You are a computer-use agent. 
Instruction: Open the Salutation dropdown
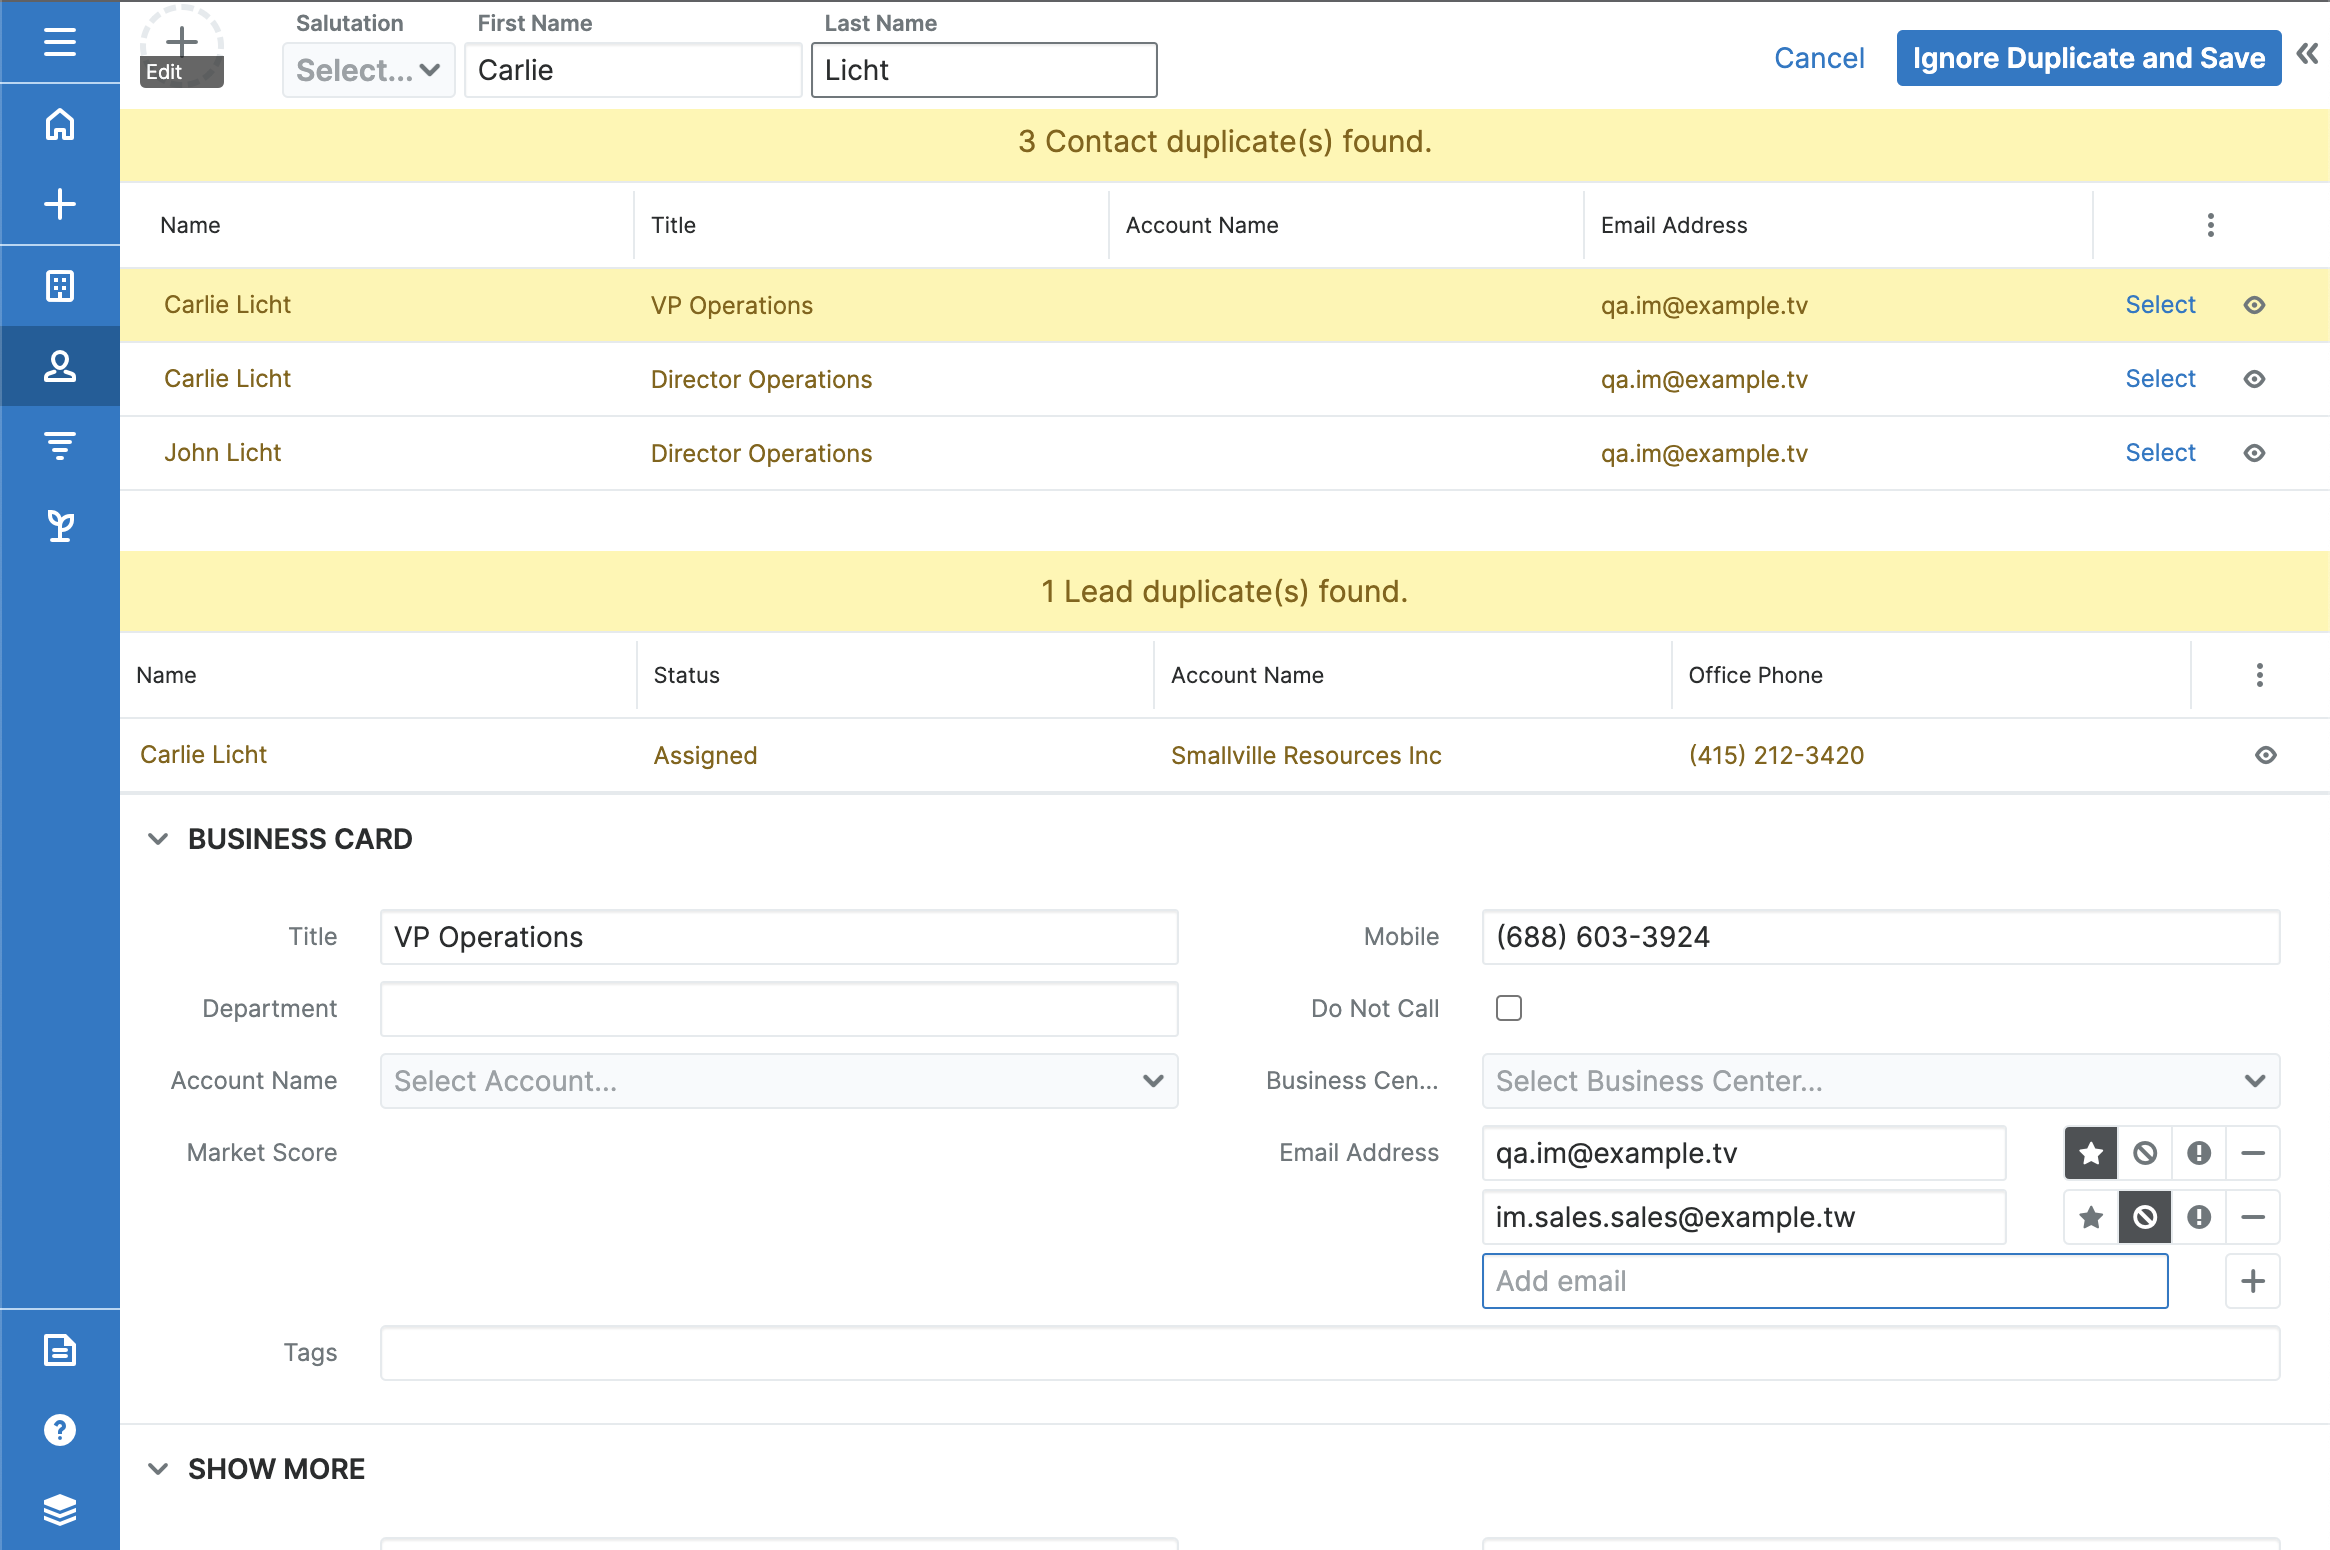[368, 70]
